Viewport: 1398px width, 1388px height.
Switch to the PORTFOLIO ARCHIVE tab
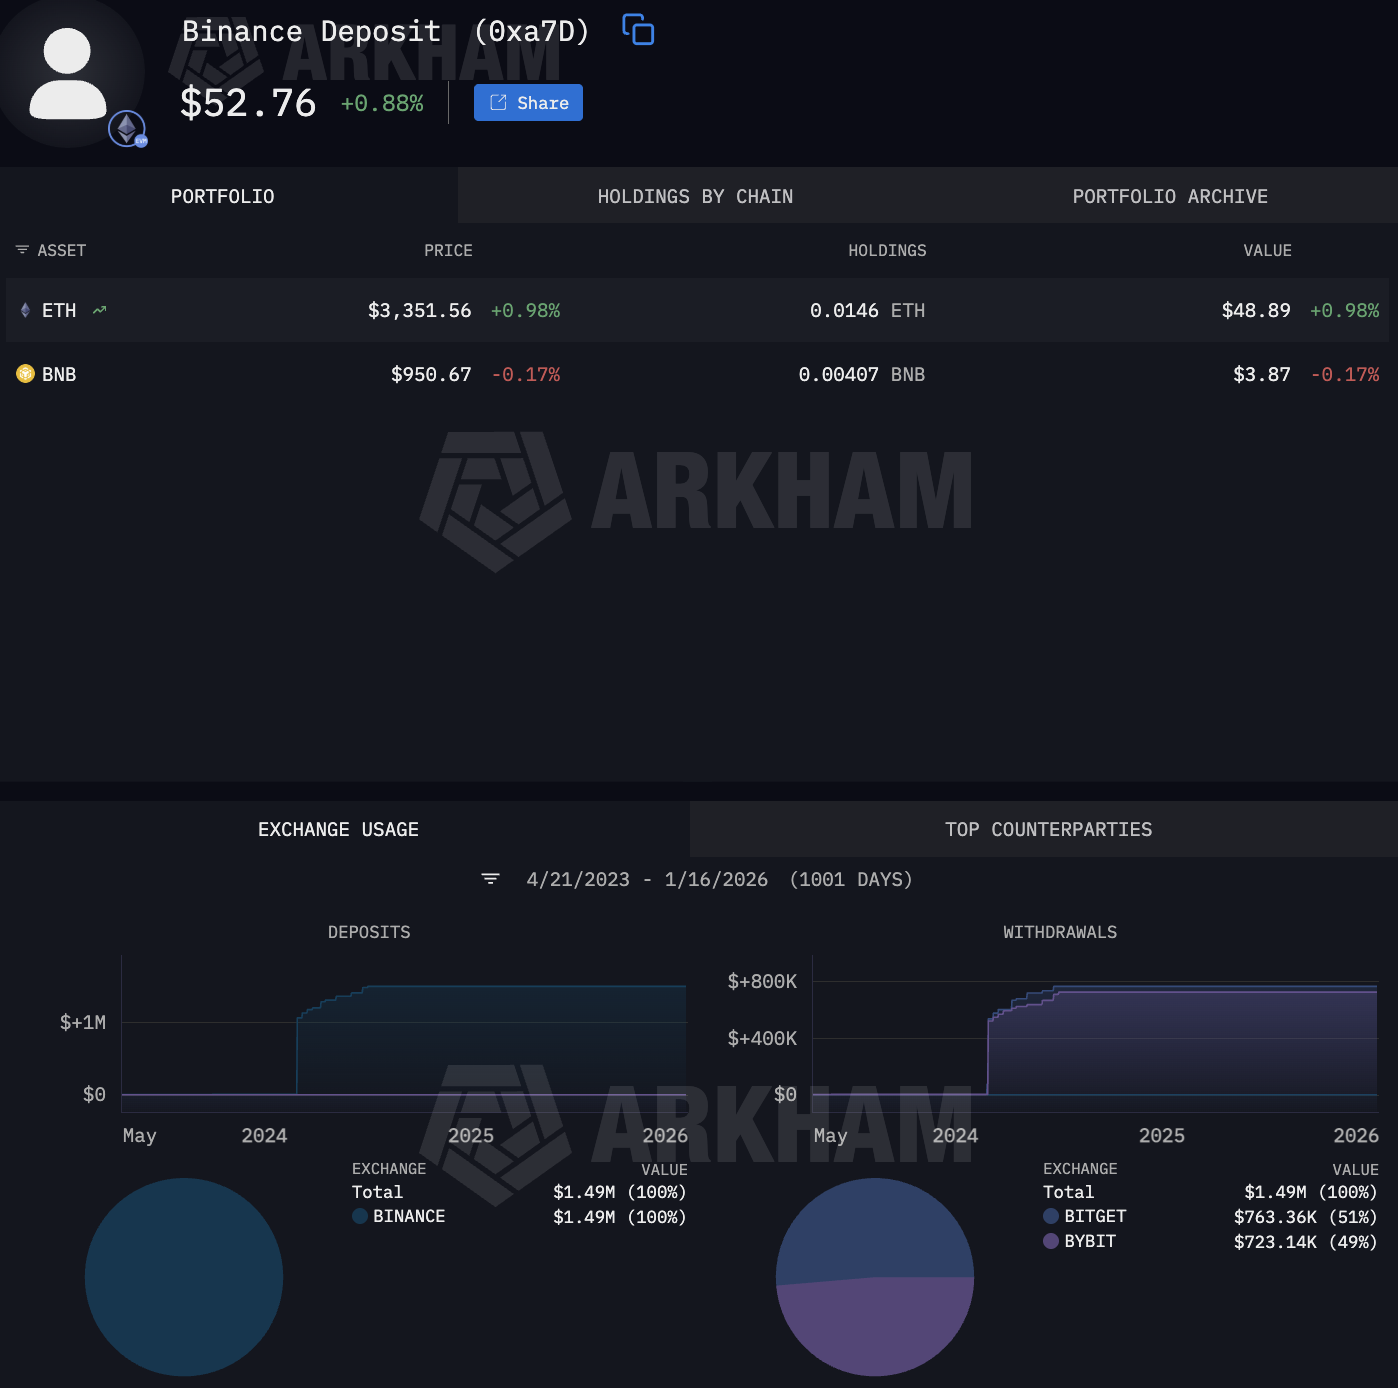(x=1170, y=196)
